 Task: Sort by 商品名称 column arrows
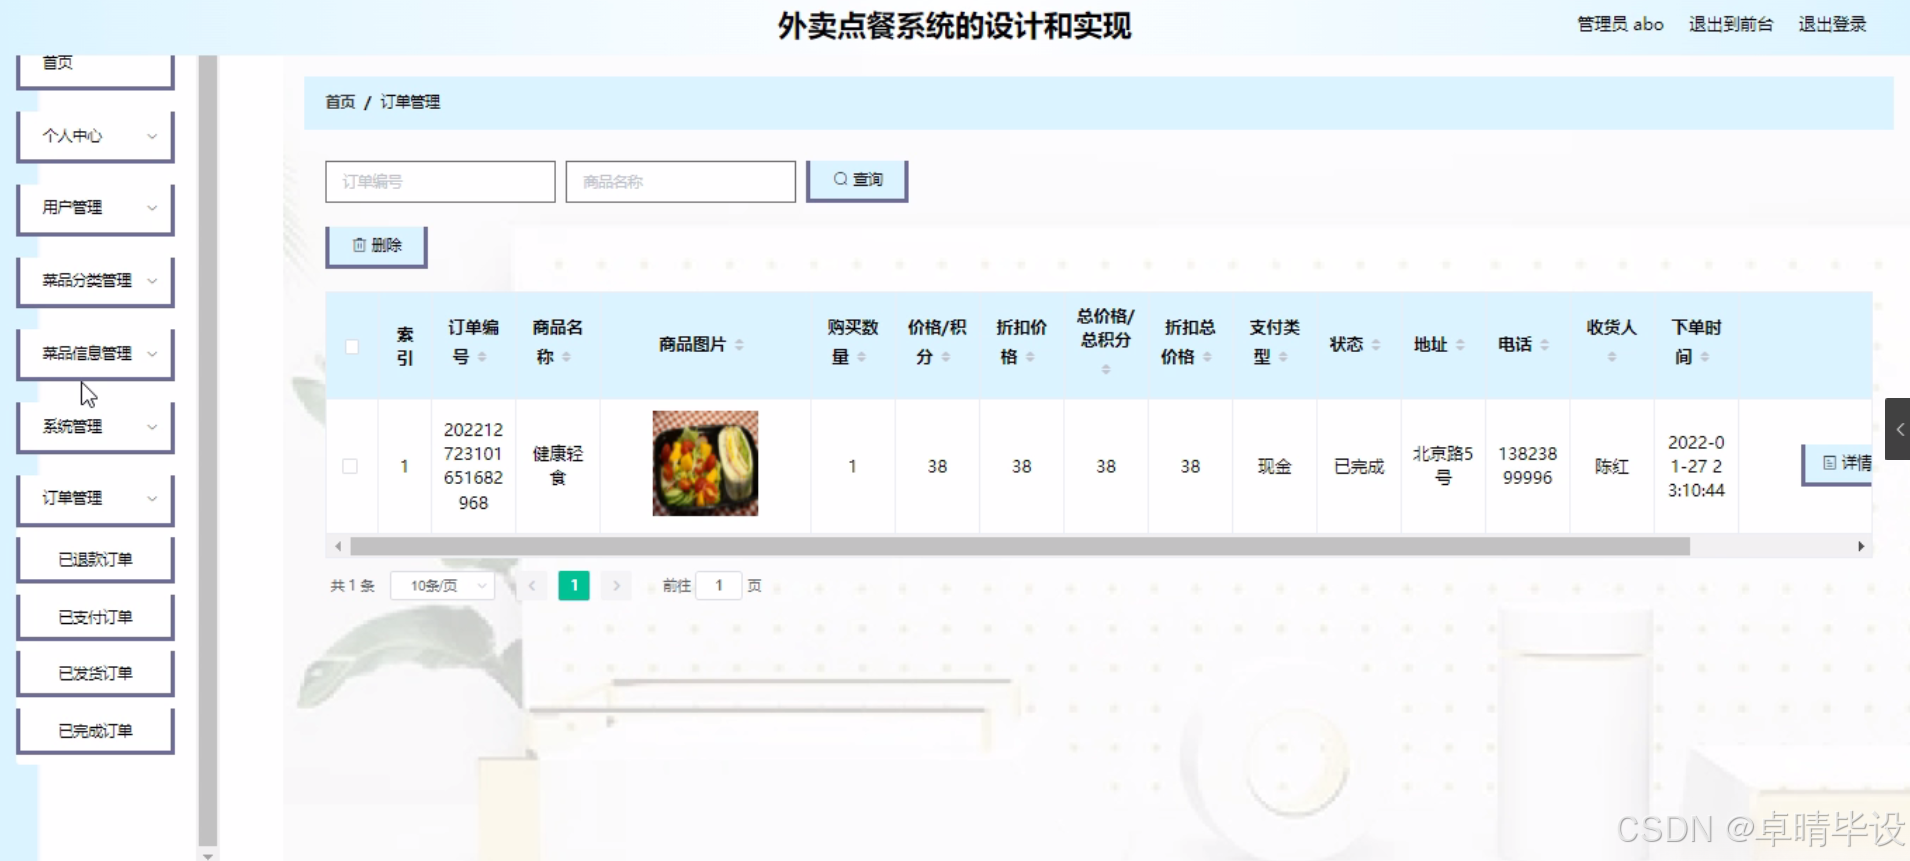(566, 357)
